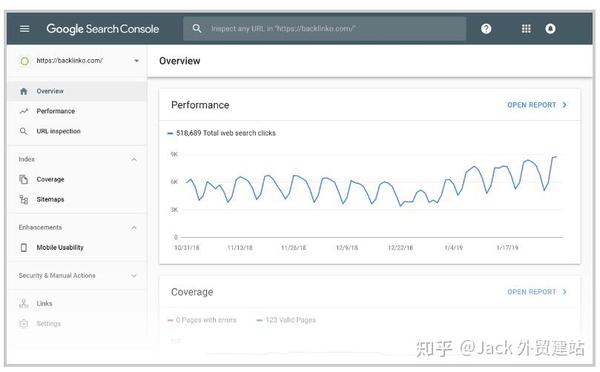Click the Sitemaps tree icon

[24, 199]
